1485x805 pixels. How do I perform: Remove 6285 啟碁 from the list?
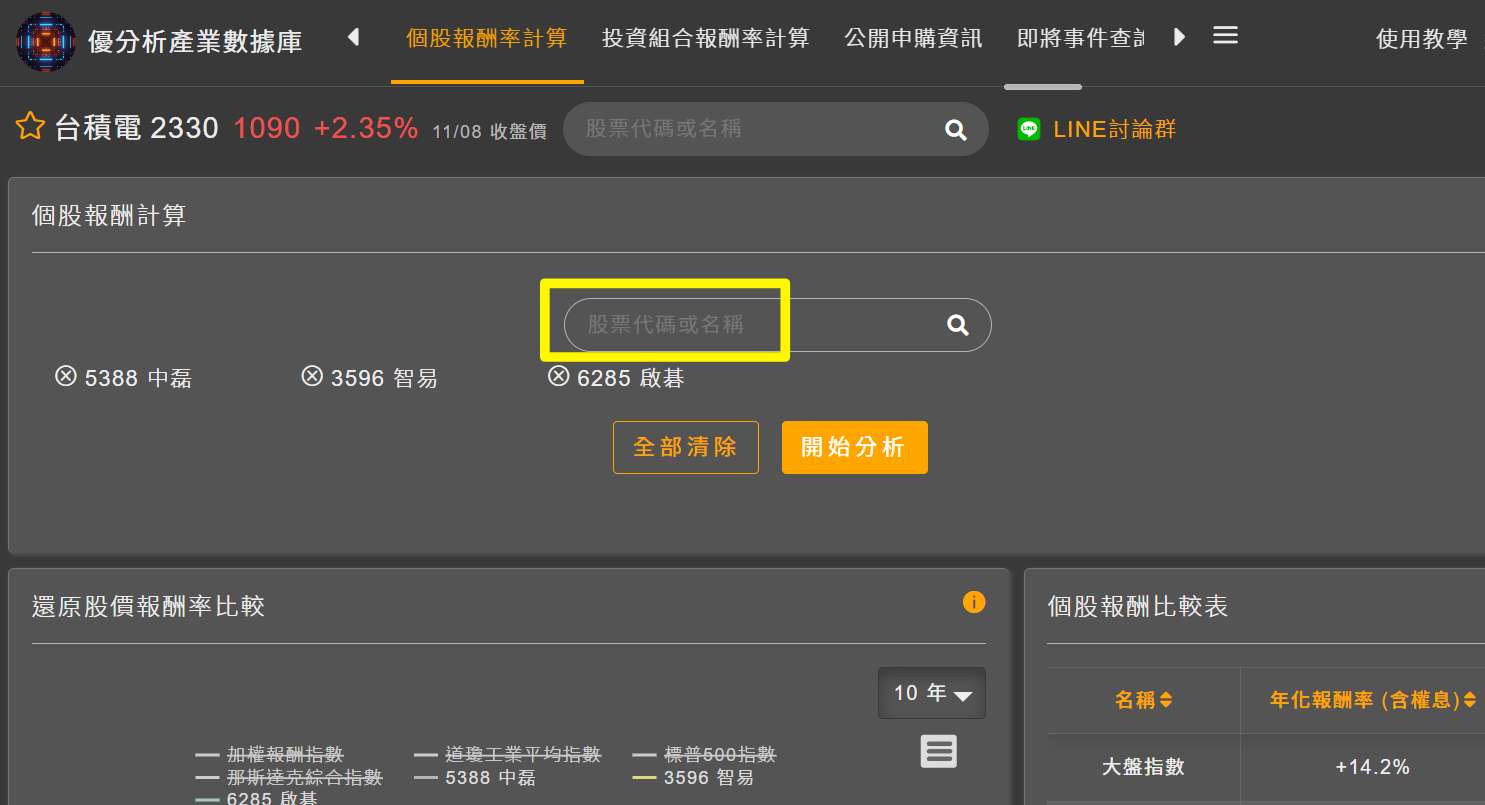click(x=558, y=377)
